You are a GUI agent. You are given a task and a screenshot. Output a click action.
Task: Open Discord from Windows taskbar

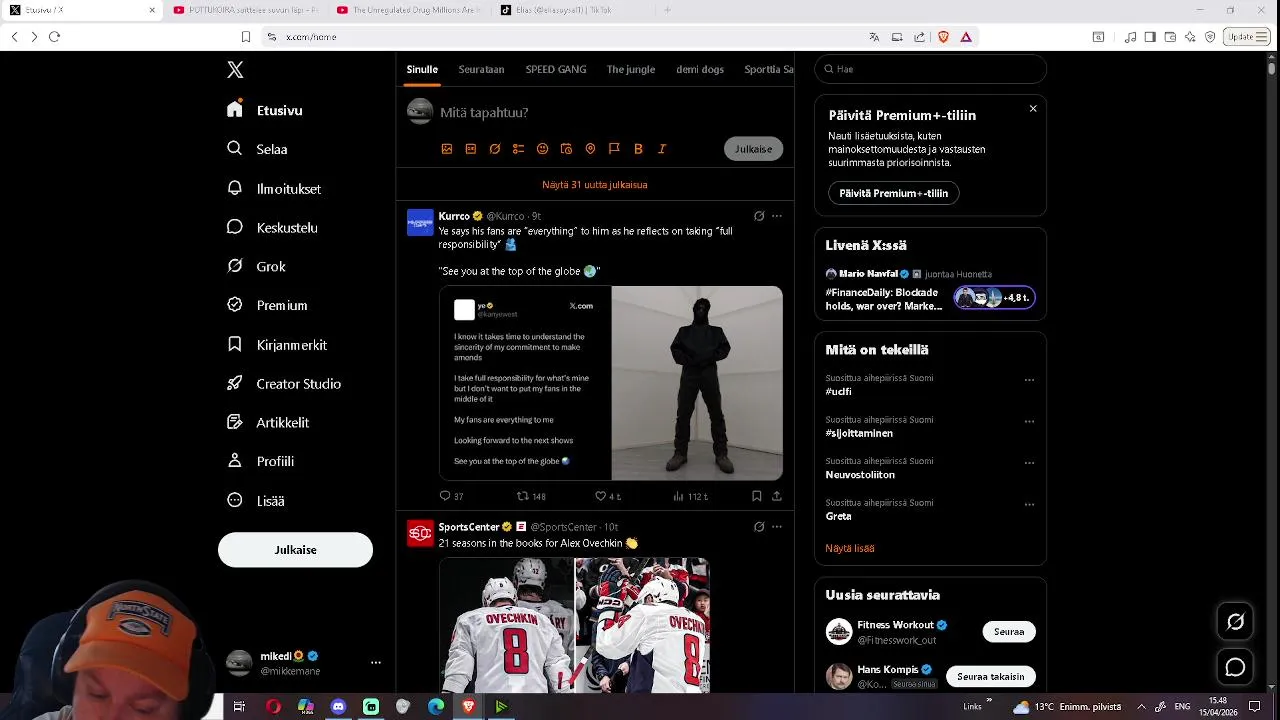point(338,707)
